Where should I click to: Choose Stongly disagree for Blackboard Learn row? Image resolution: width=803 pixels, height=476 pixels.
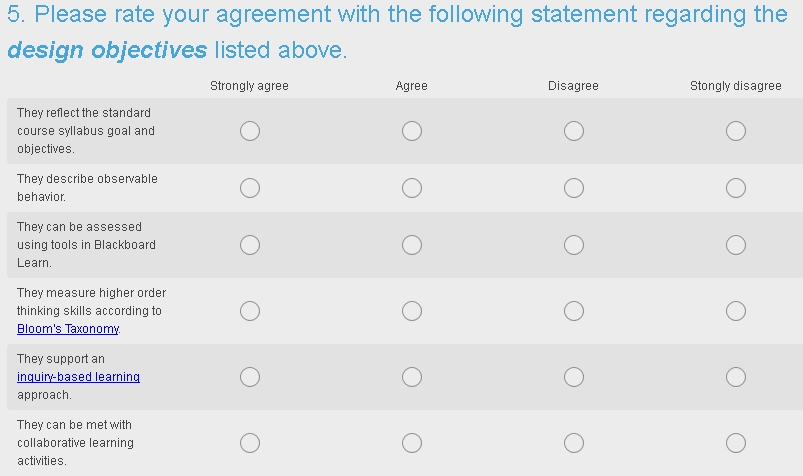[736, 245]
